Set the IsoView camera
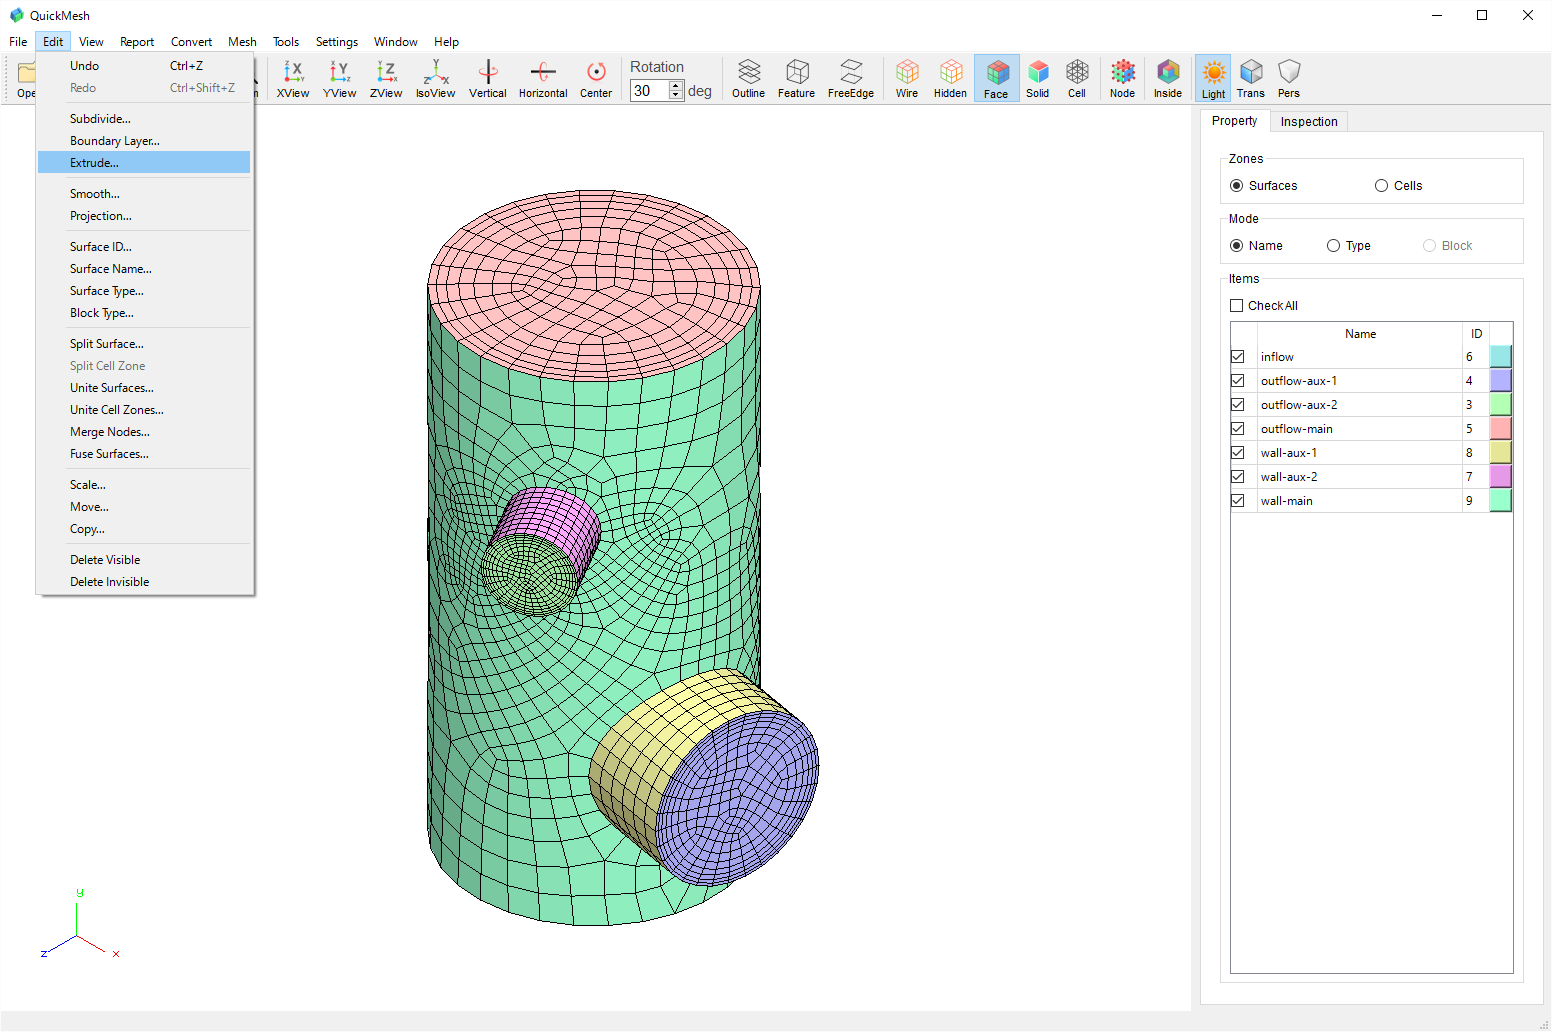The height and width of the screenshot is (1032, 1552). click(435, 78)
